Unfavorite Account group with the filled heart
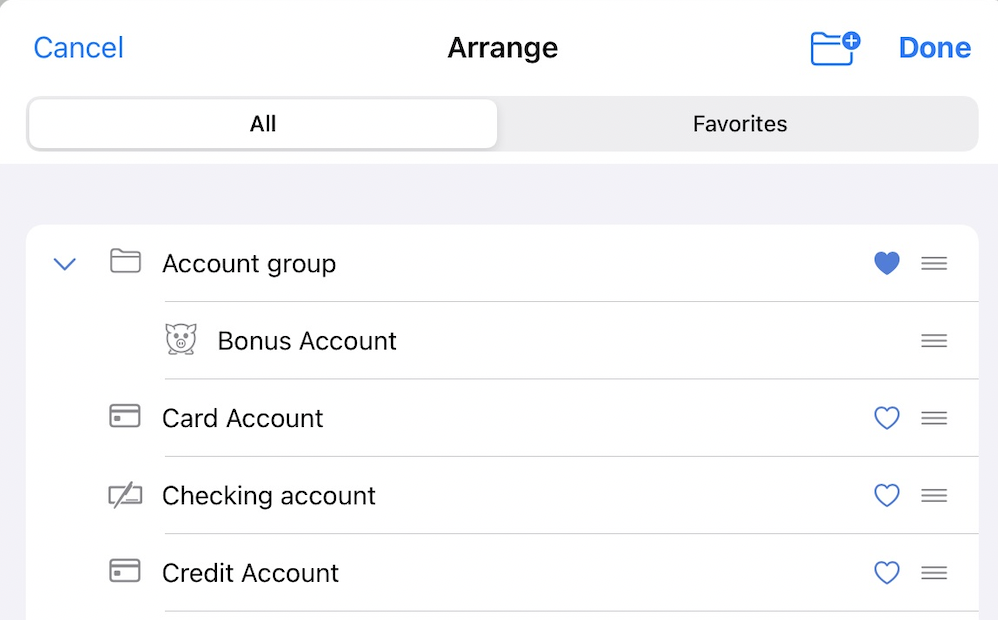The height and width of the screenshot is (620, 998). click(x=886, y=263)
